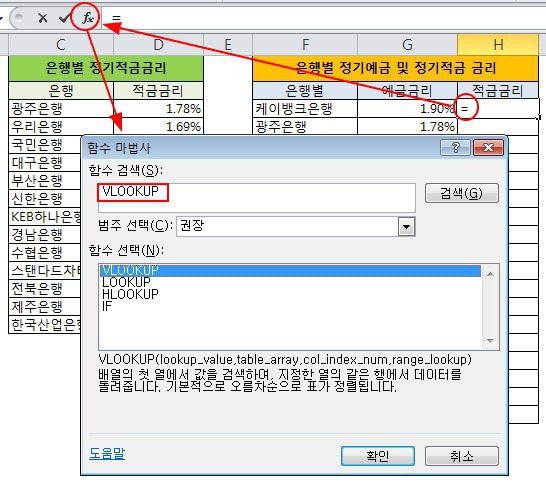Click the 은행별 정기적금금리 title cell
546x486 pixels.
(x=106, y=68)
